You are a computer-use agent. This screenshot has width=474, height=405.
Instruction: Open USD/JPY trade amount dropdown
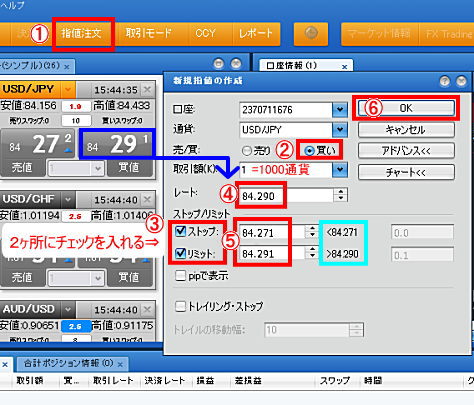pyautogui.click(x=98, y=168)
